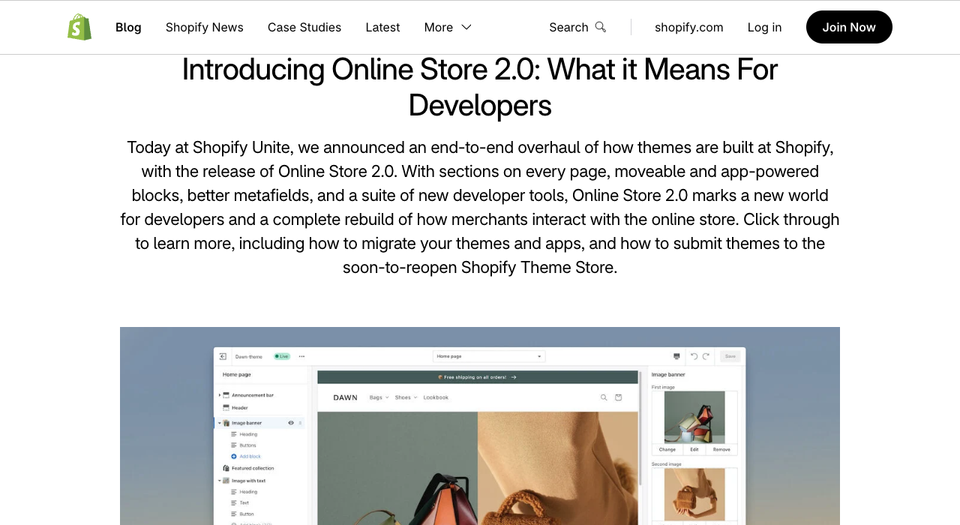
Task: Click the preview pane vertical scrollbar
Action: (640, 428)
